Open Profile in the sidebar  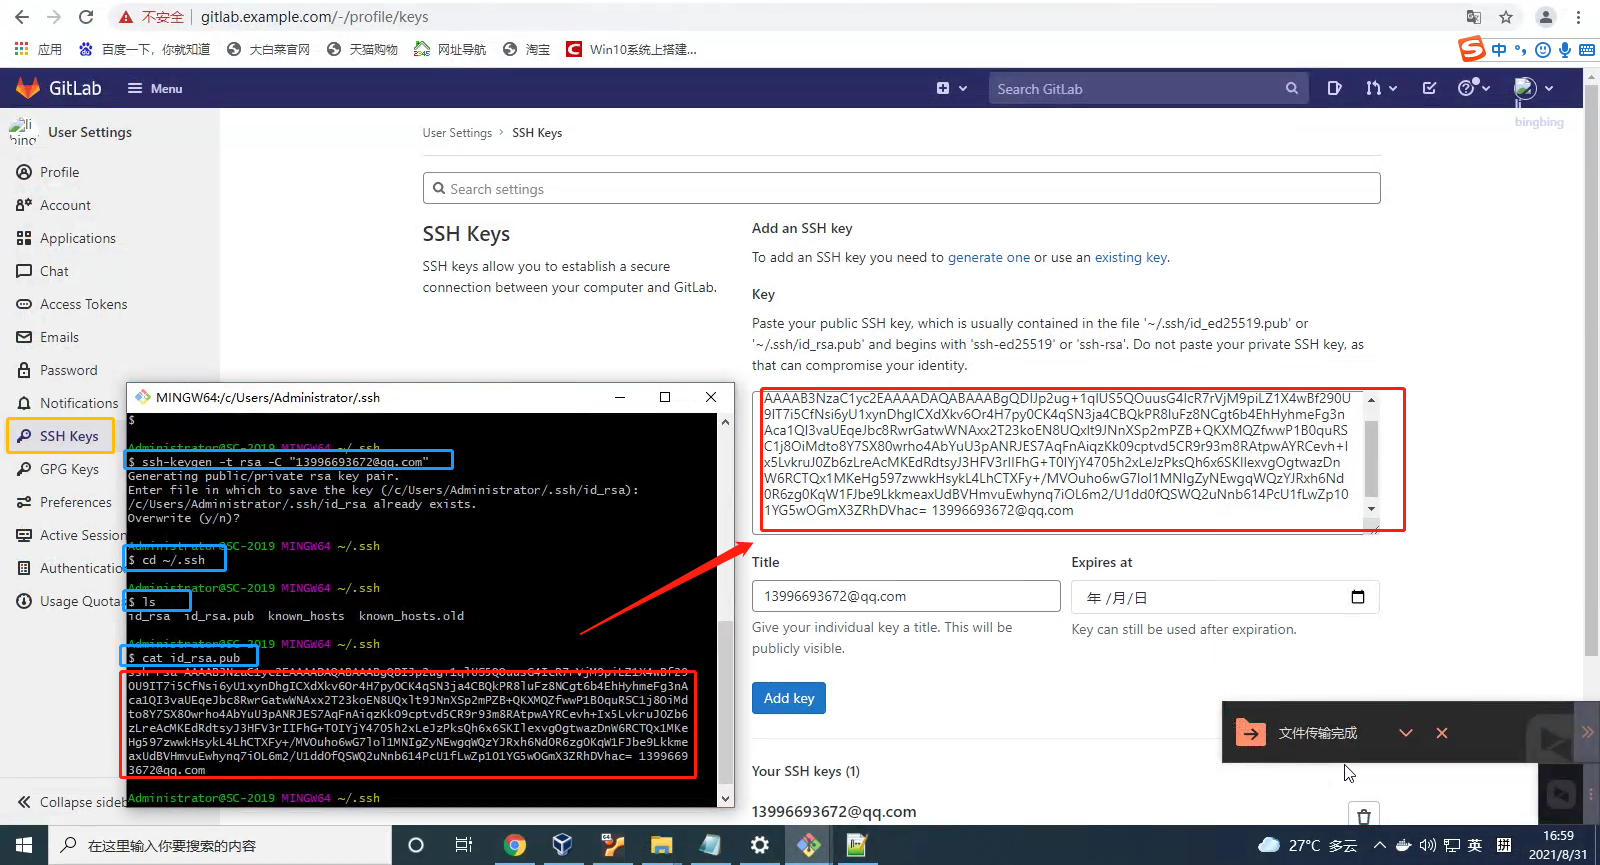point(59,172)
